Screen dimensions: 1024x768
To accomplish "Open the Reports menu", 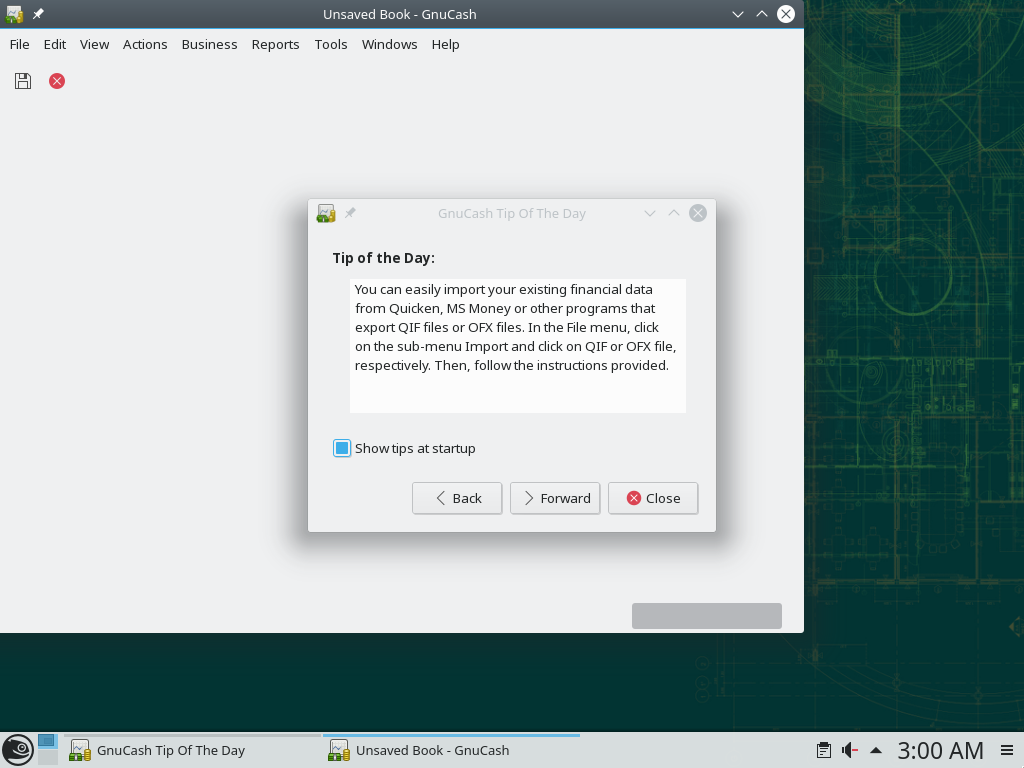I will tap(275, 44).
